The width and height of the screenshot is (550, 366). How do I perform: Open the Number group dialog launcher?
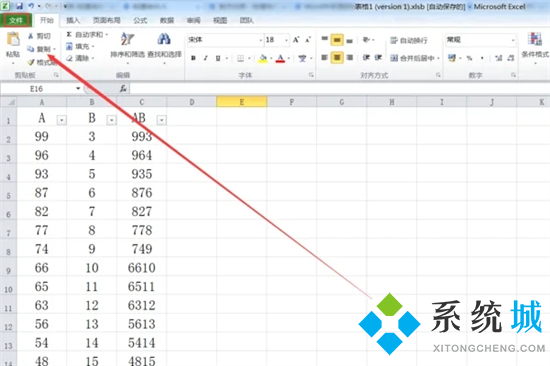(513, 75)
